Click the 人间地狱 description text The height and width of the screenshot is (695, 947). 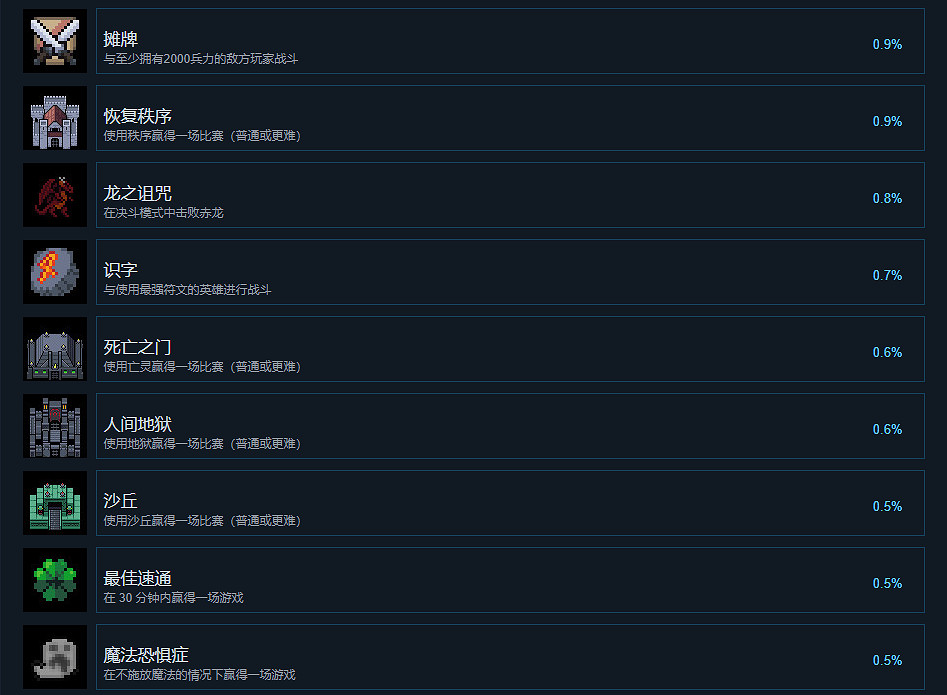[202, 444]
